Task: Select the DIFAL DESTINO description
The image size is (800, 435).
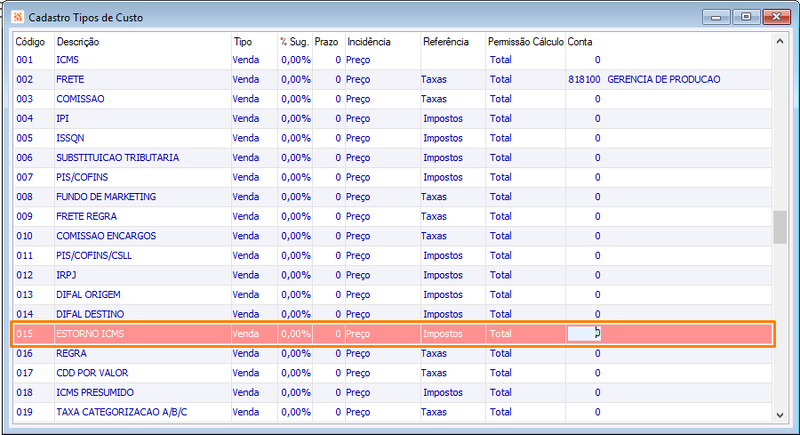Action: click(x=90, y=314)
